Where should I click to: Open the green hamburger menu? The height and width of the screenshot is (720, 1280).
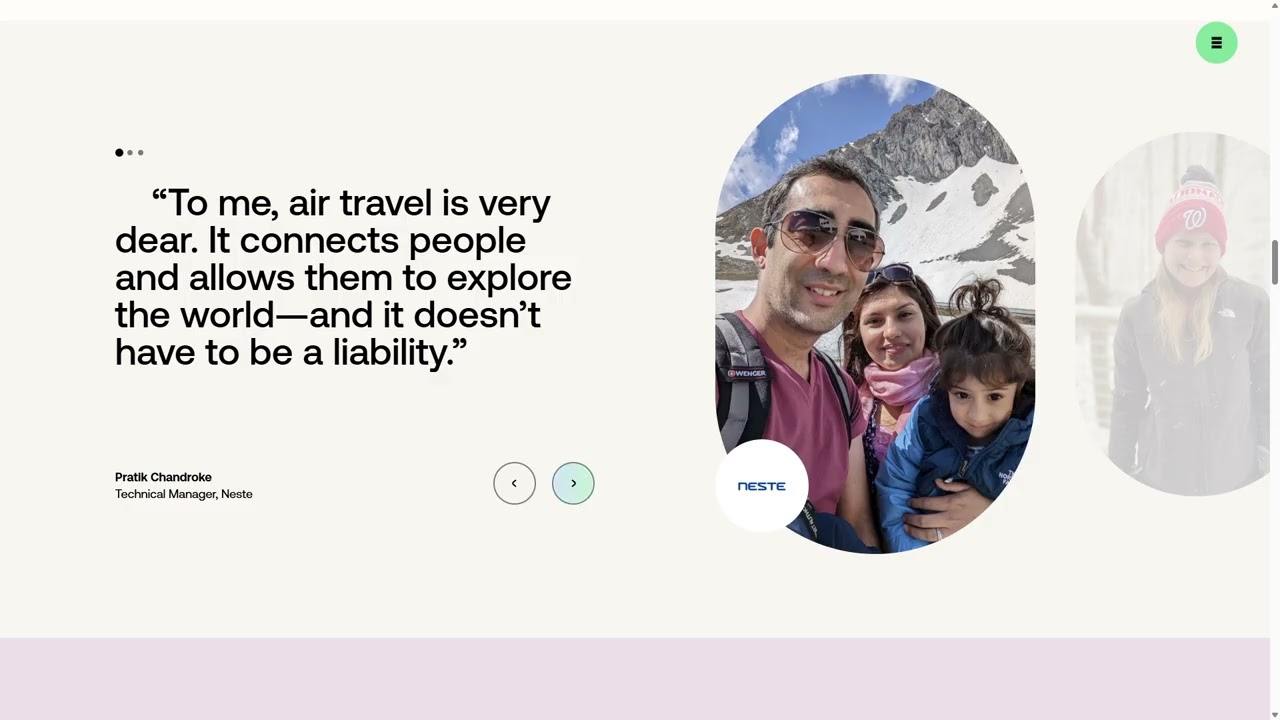1216,42
